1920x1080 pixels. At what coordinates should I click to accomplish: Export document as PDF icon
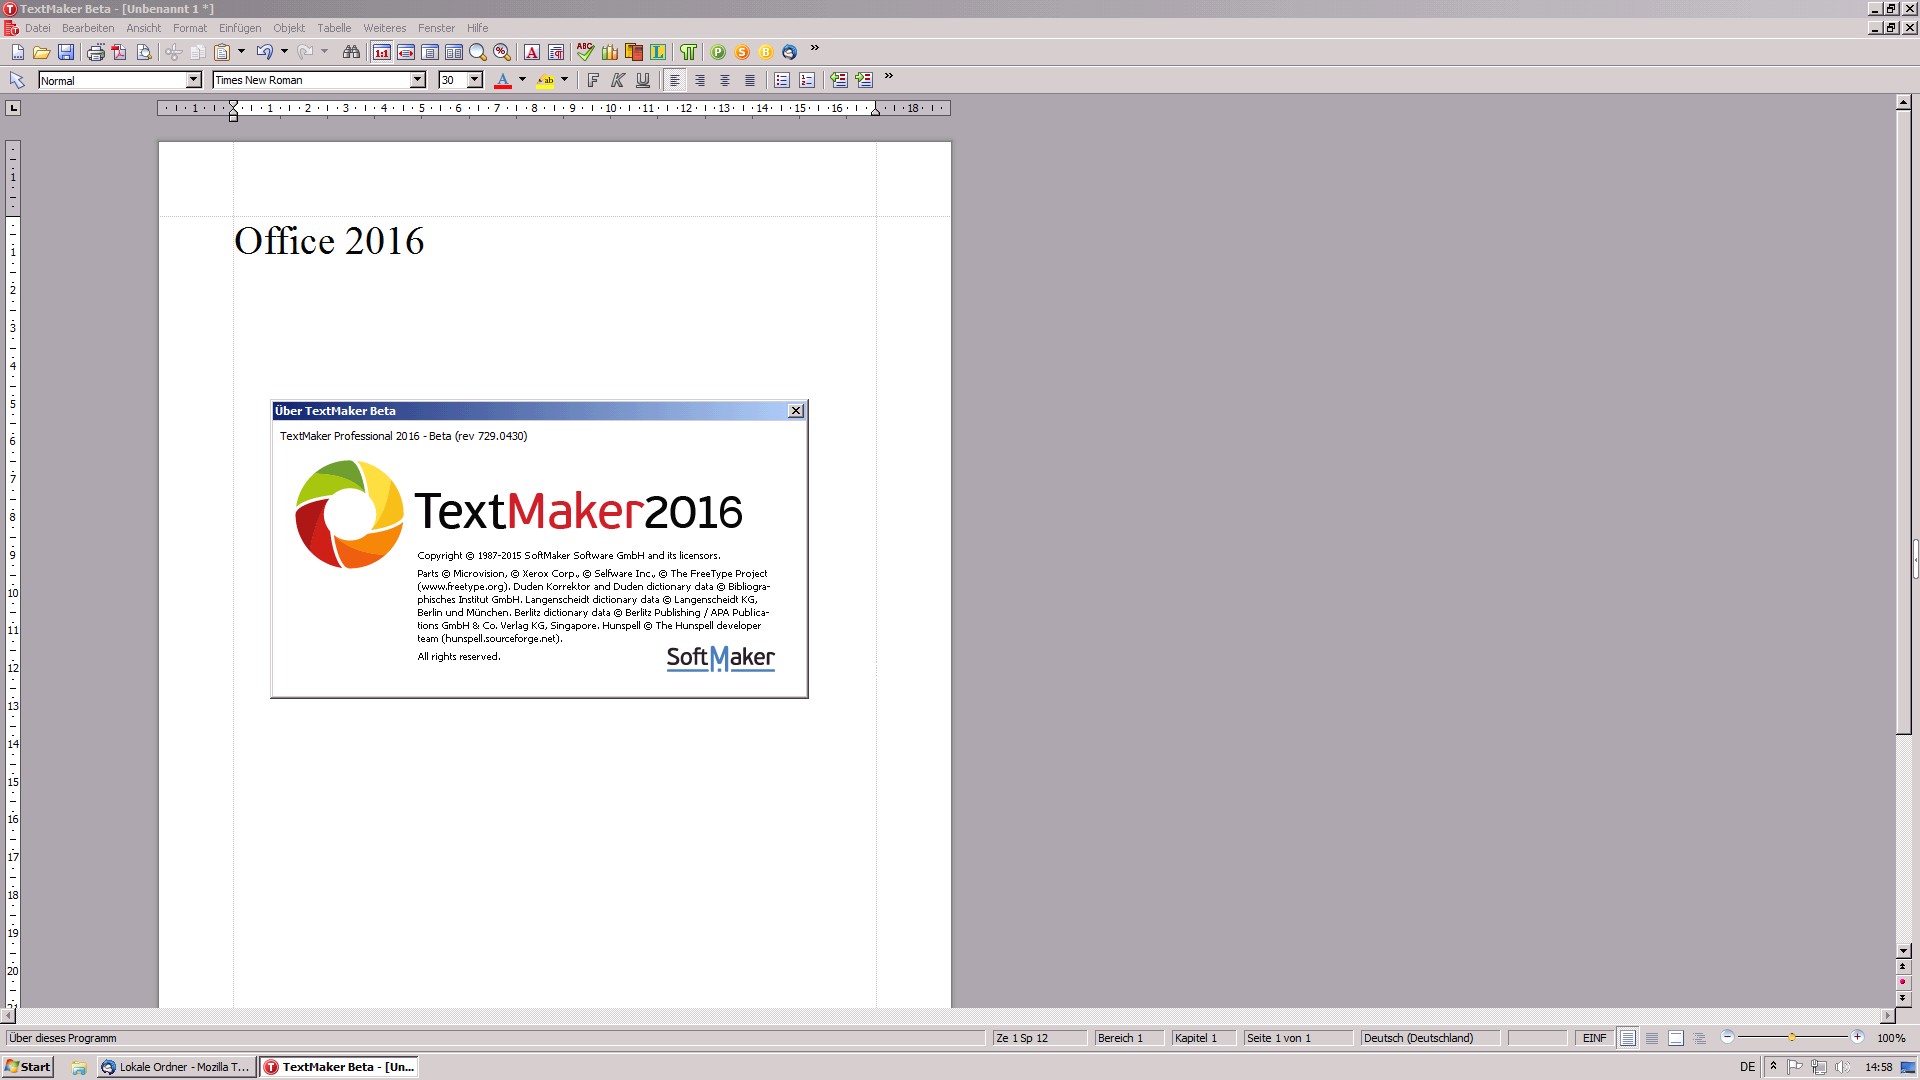[120, 52]
